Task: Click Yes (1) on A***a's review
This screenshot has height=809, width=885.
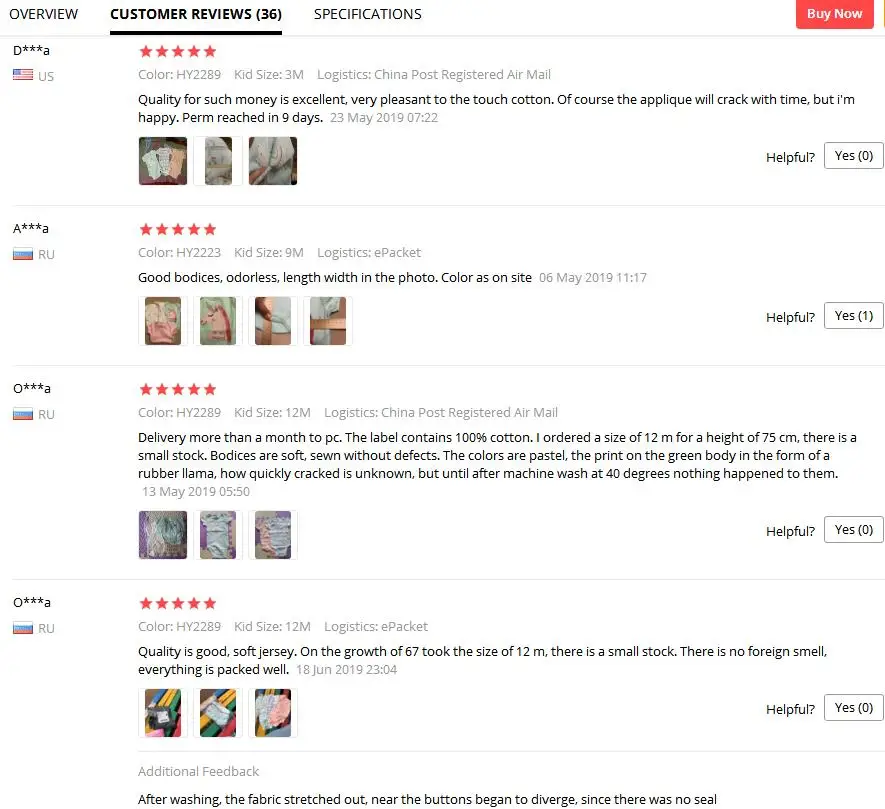Action: coord(853,316)
